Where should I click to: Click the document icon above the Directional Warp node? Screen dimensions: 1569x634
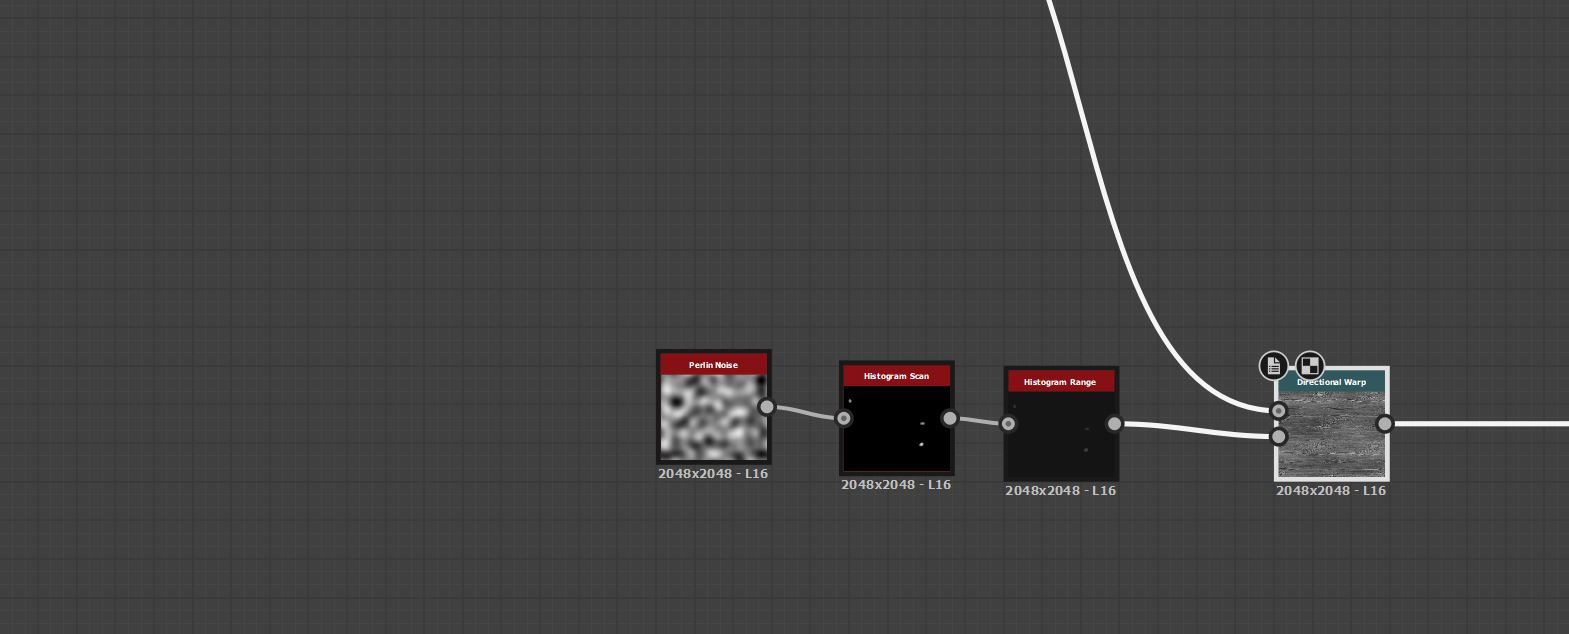1273,366
